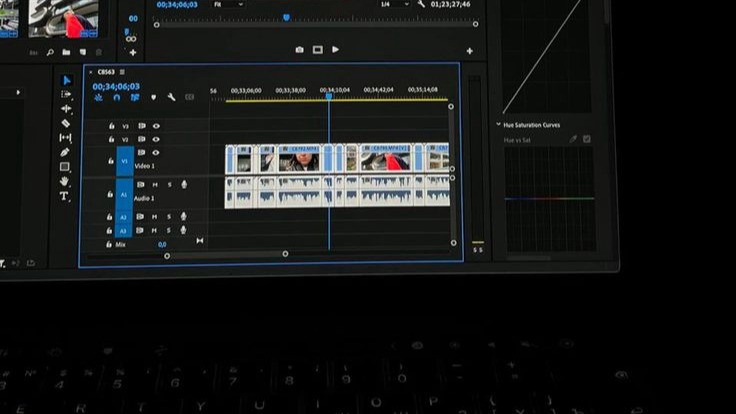Mute the Audio 1 track
The image size is (736, 414).
click(x=155, y=185)
